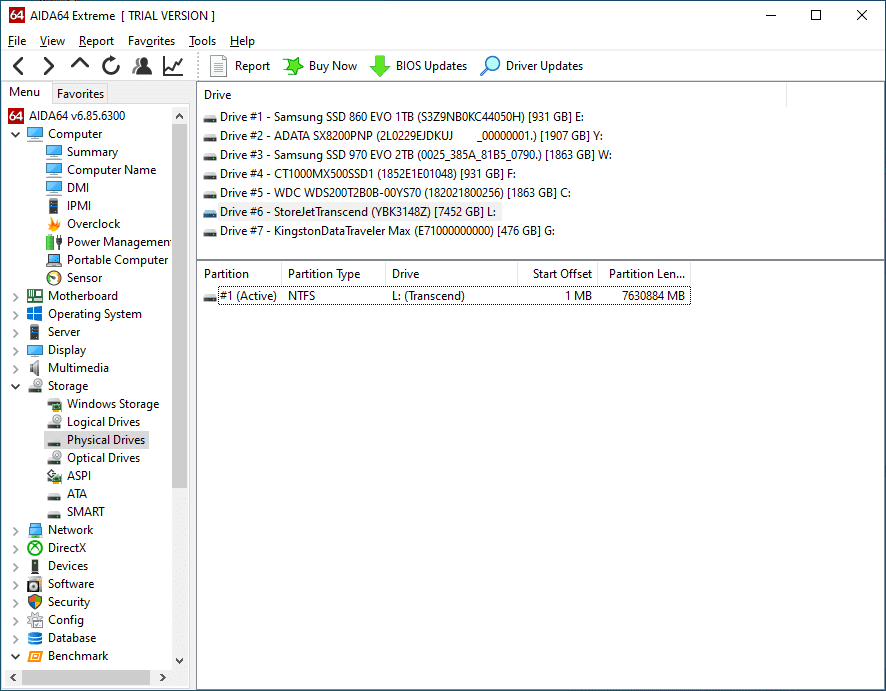886x691 pixels.
Task: Click the tree horizontal scrollbar right arrow
Action: pos(163,677)
